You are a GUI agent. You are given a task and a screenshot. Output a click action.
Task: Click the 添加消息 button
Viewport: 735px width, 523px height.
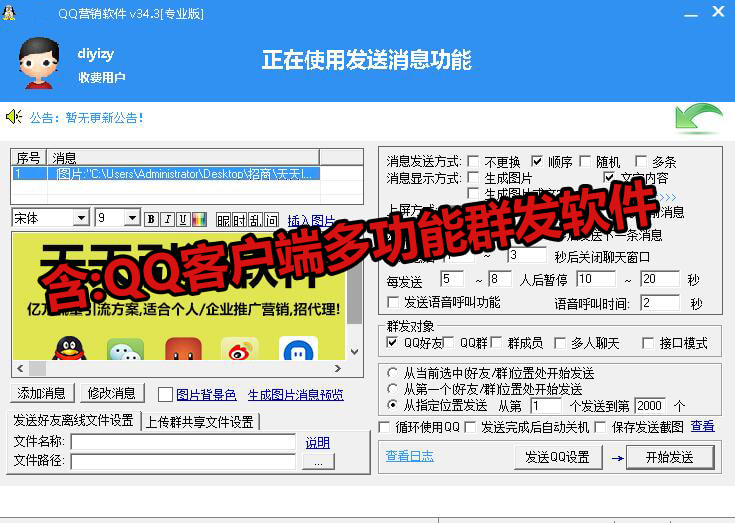(x=42, y=393)
